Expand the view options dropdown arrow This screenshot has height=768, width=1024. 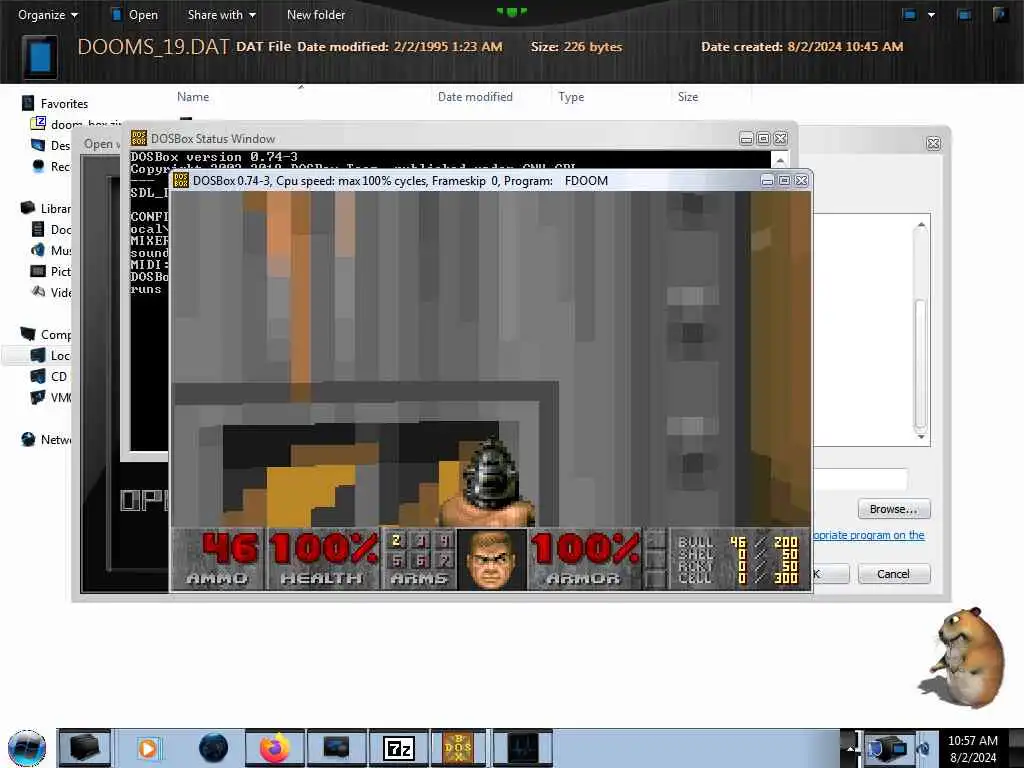click(931, 14)
